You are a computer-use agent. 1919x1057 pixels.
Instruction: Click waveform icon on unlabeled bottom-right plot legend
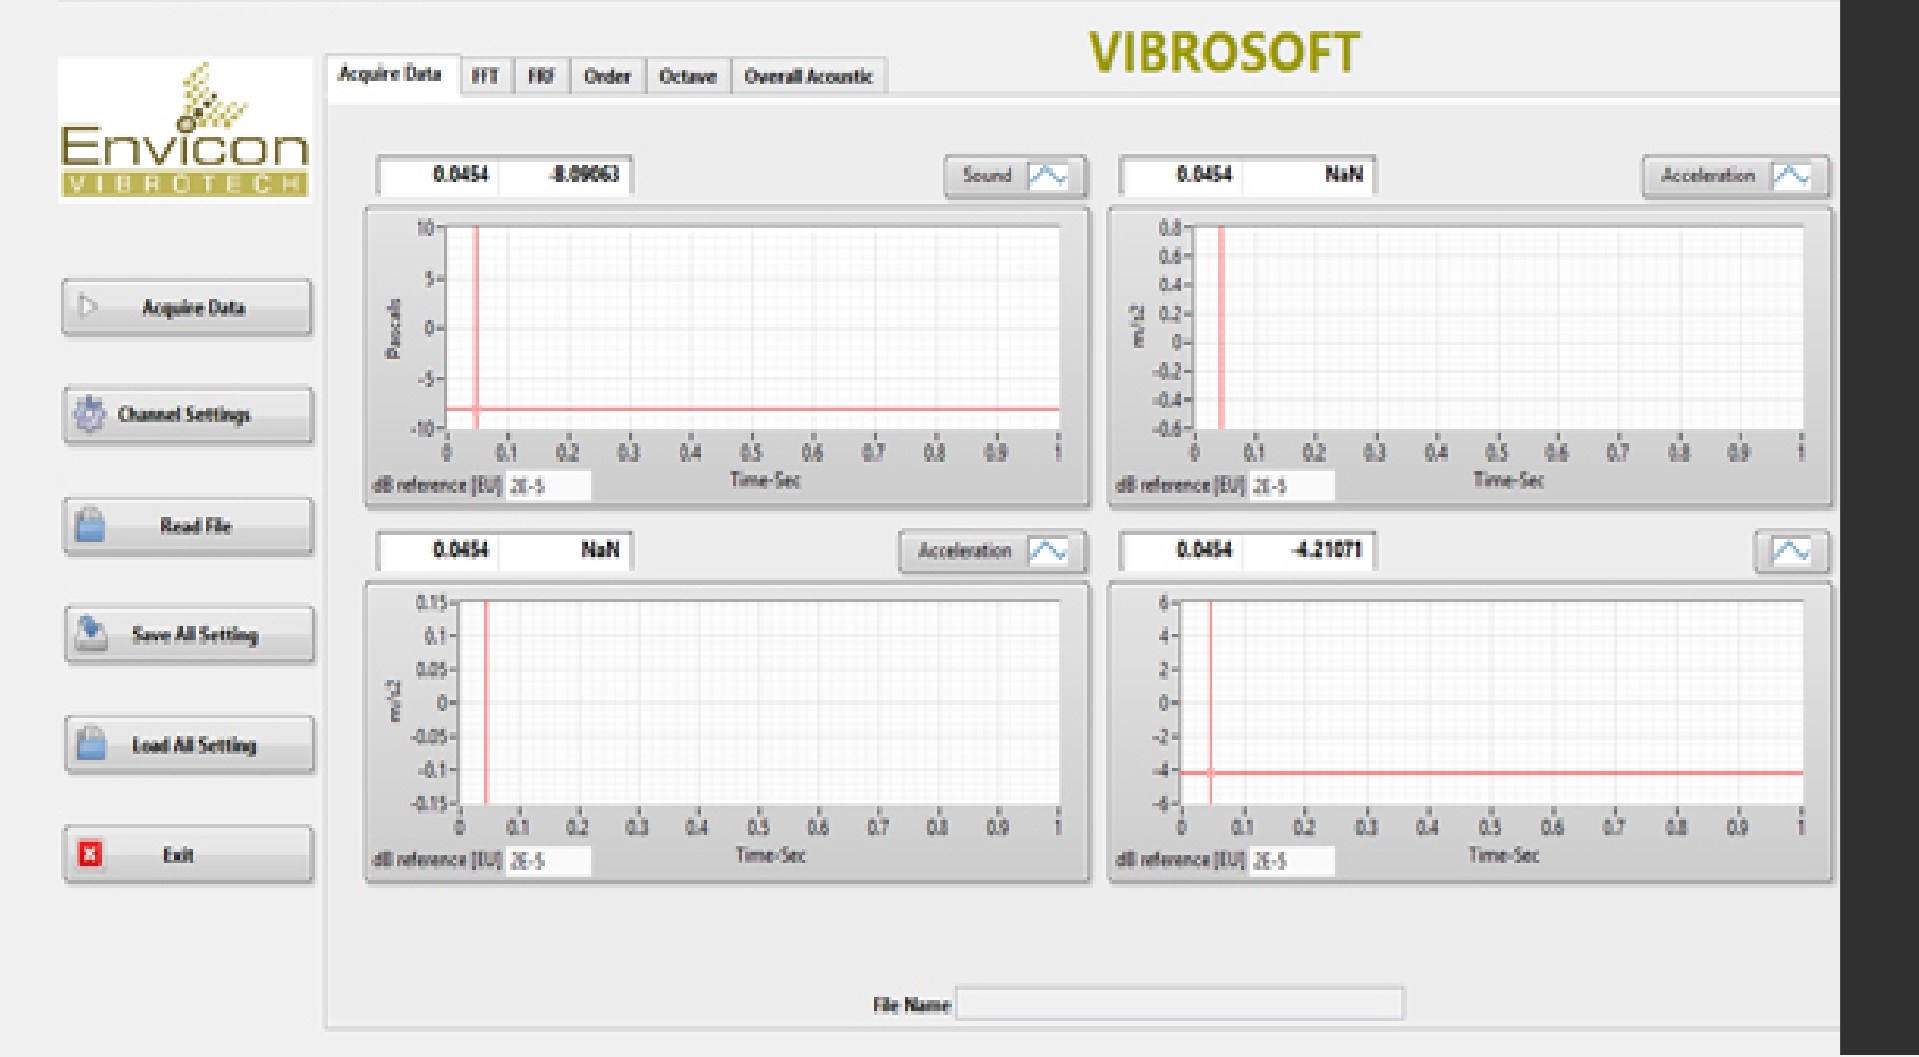(1791, 551)
